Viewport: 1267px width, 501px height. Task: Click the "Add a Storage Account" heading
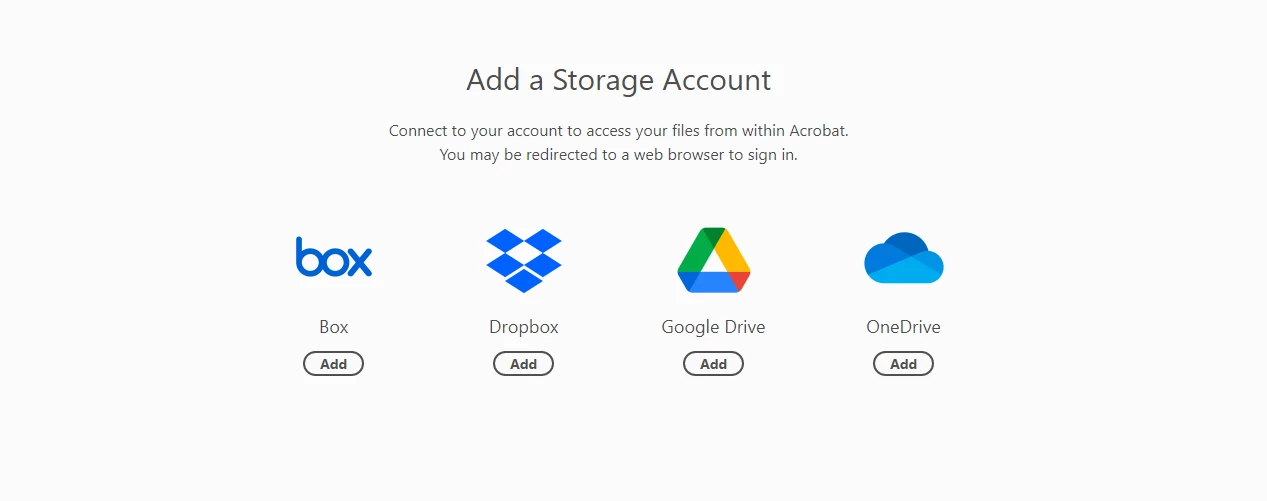(x=619, y=80)
